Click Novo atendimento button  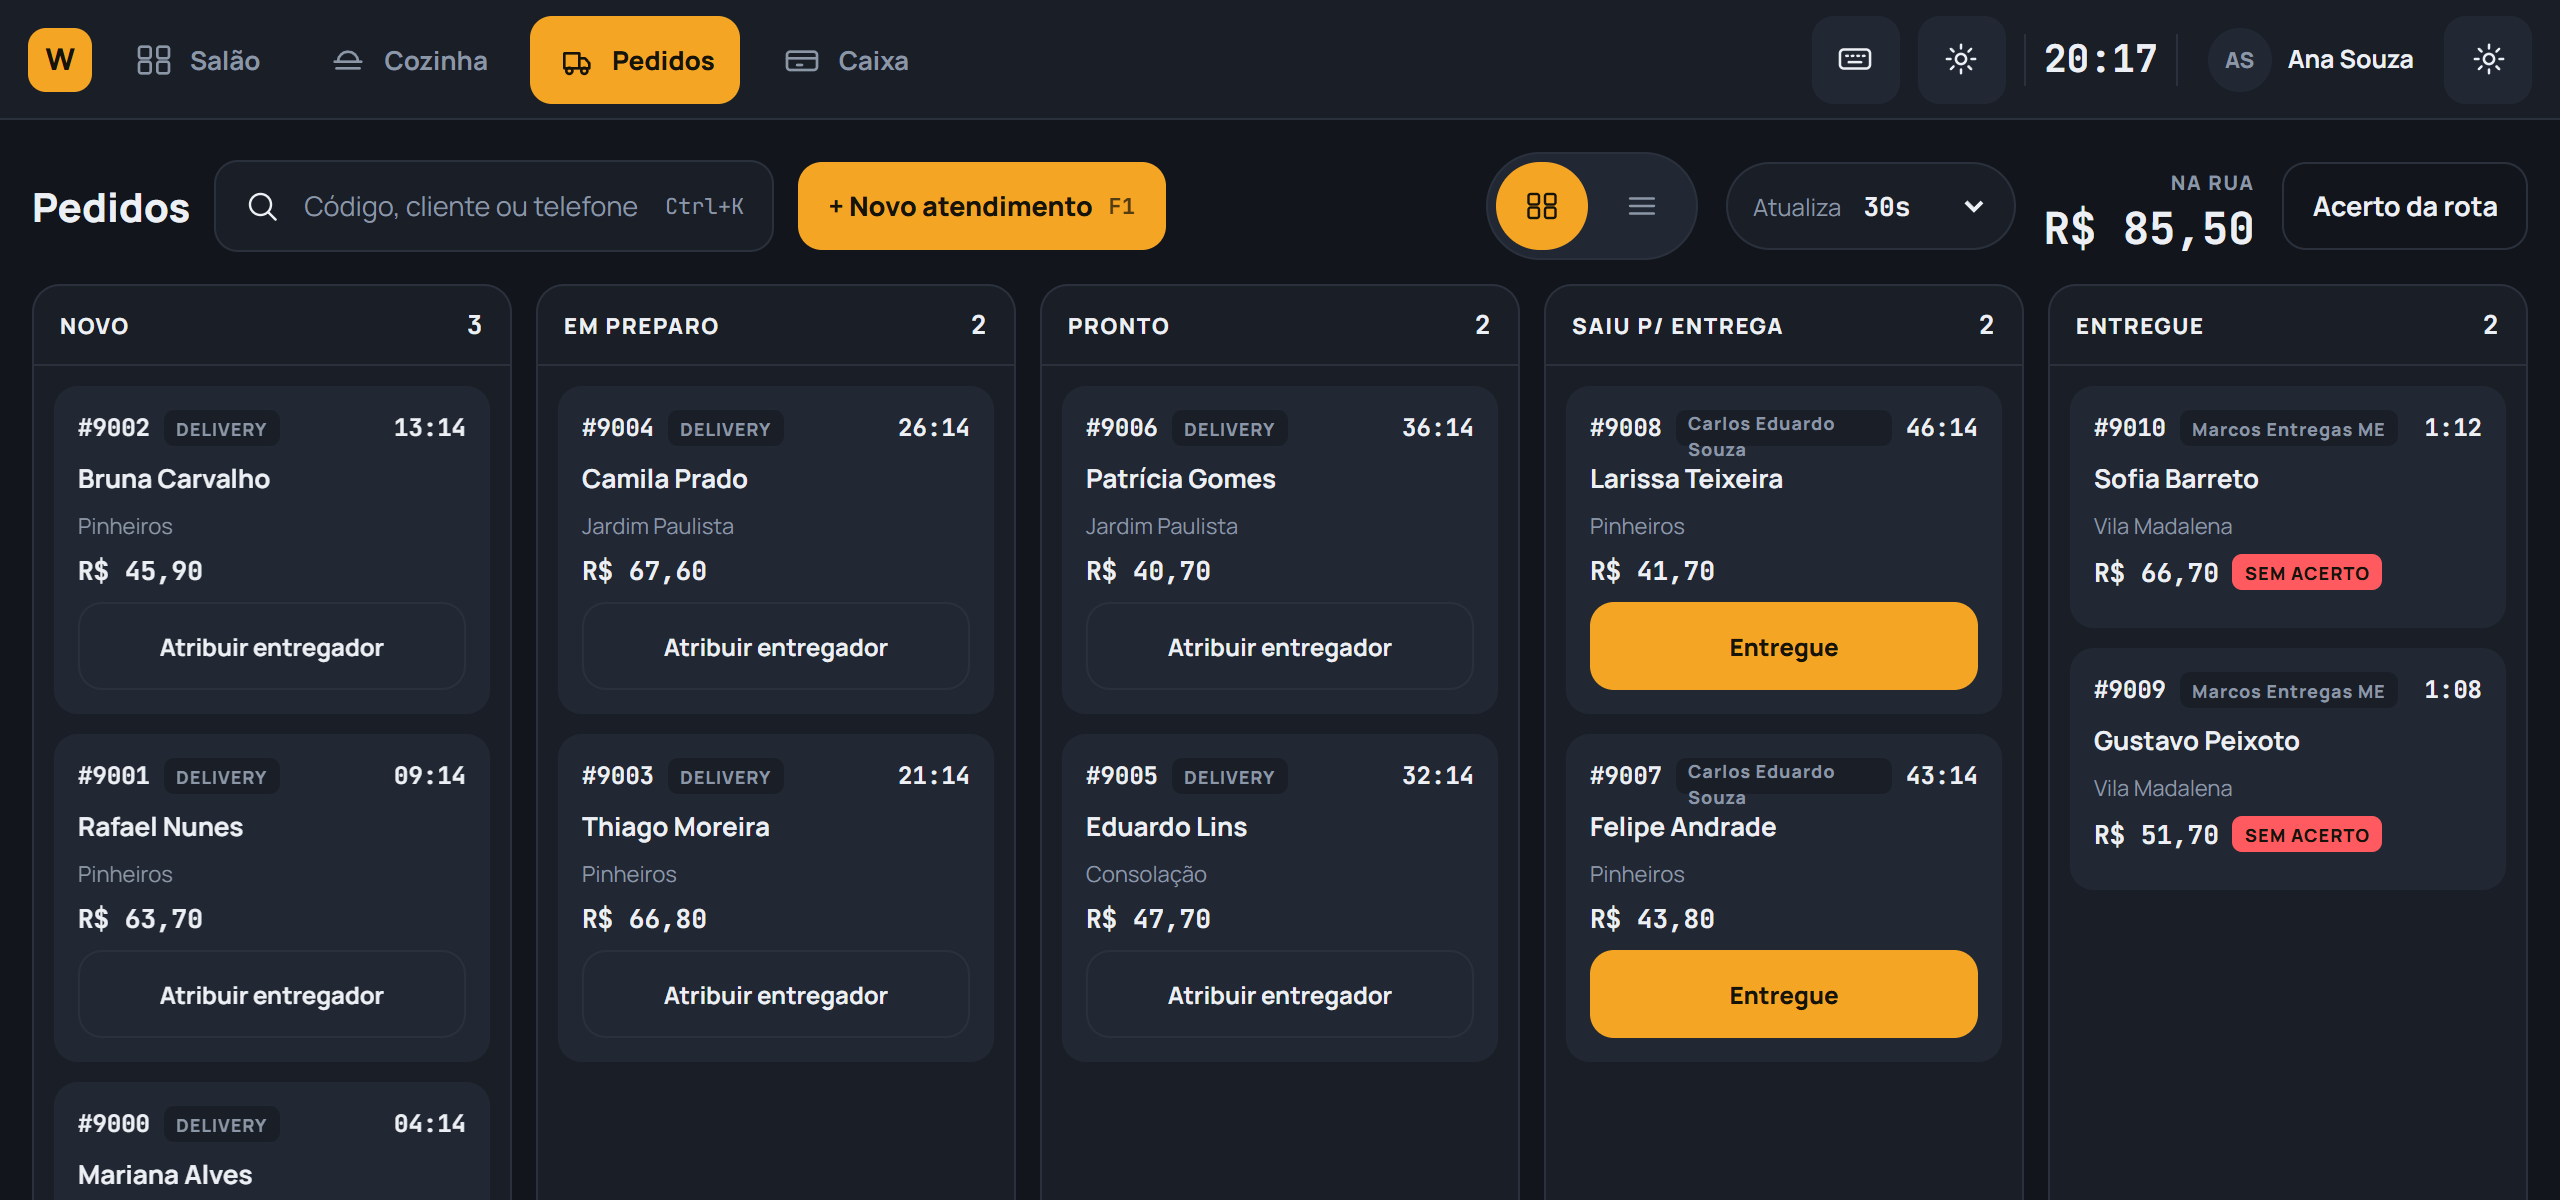click(982, 206)
